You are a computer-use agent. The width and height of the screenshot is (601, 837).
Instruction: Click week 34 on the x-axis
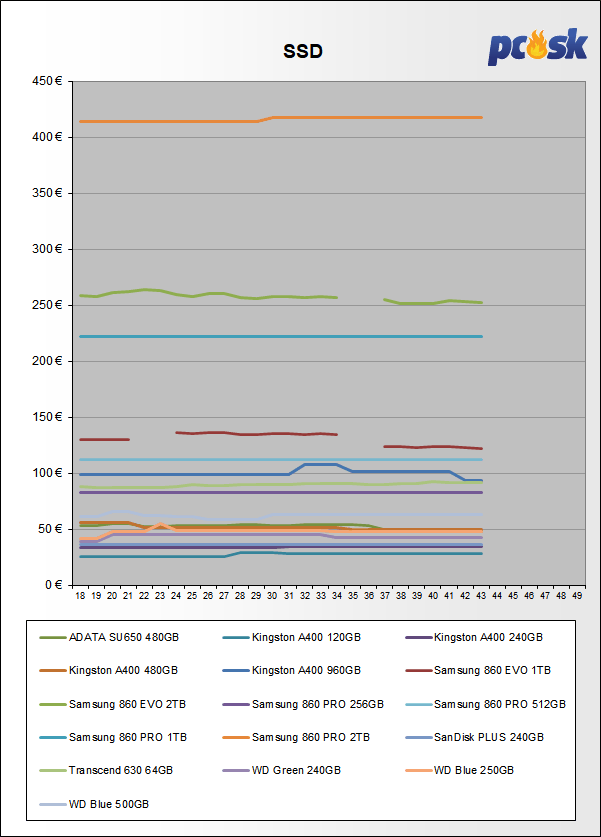[x=337, y=596]
